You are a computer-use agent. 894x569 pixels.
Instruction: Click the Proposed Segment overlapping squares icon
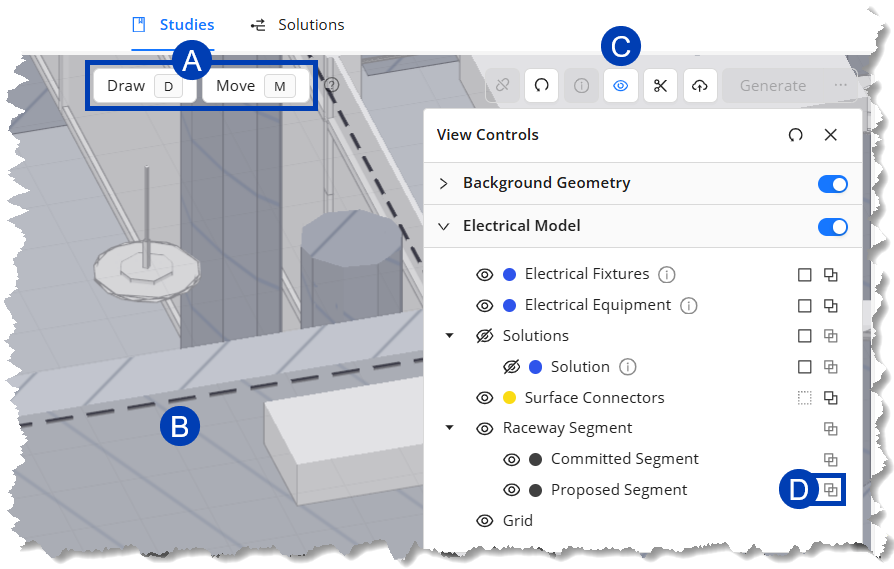click(x=831, y=490)
